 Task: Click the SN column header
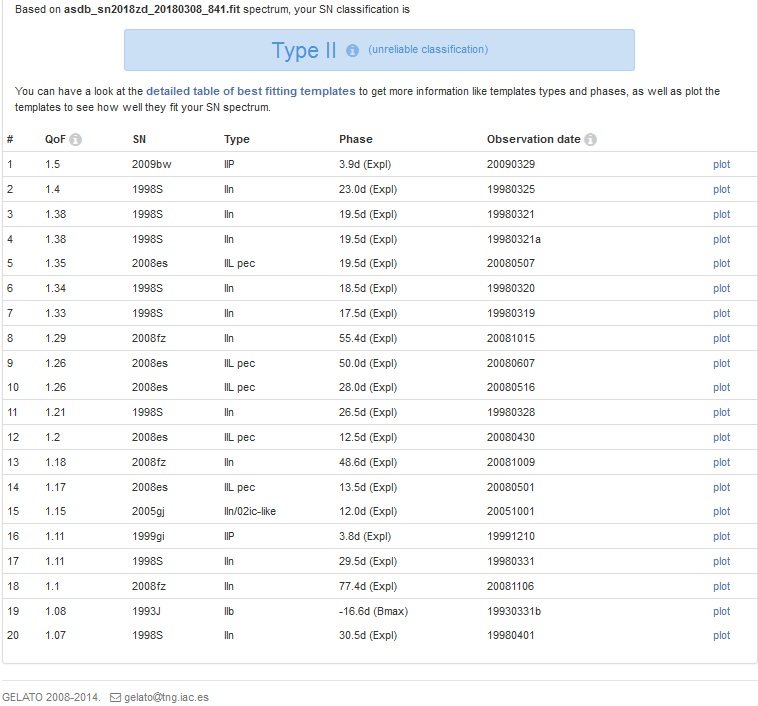(139, 139)
